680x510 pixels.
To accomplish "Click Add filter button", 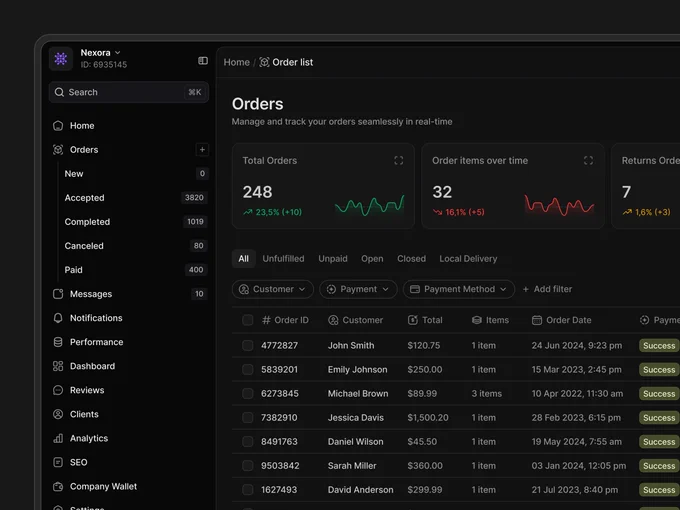I will point(547,289).
